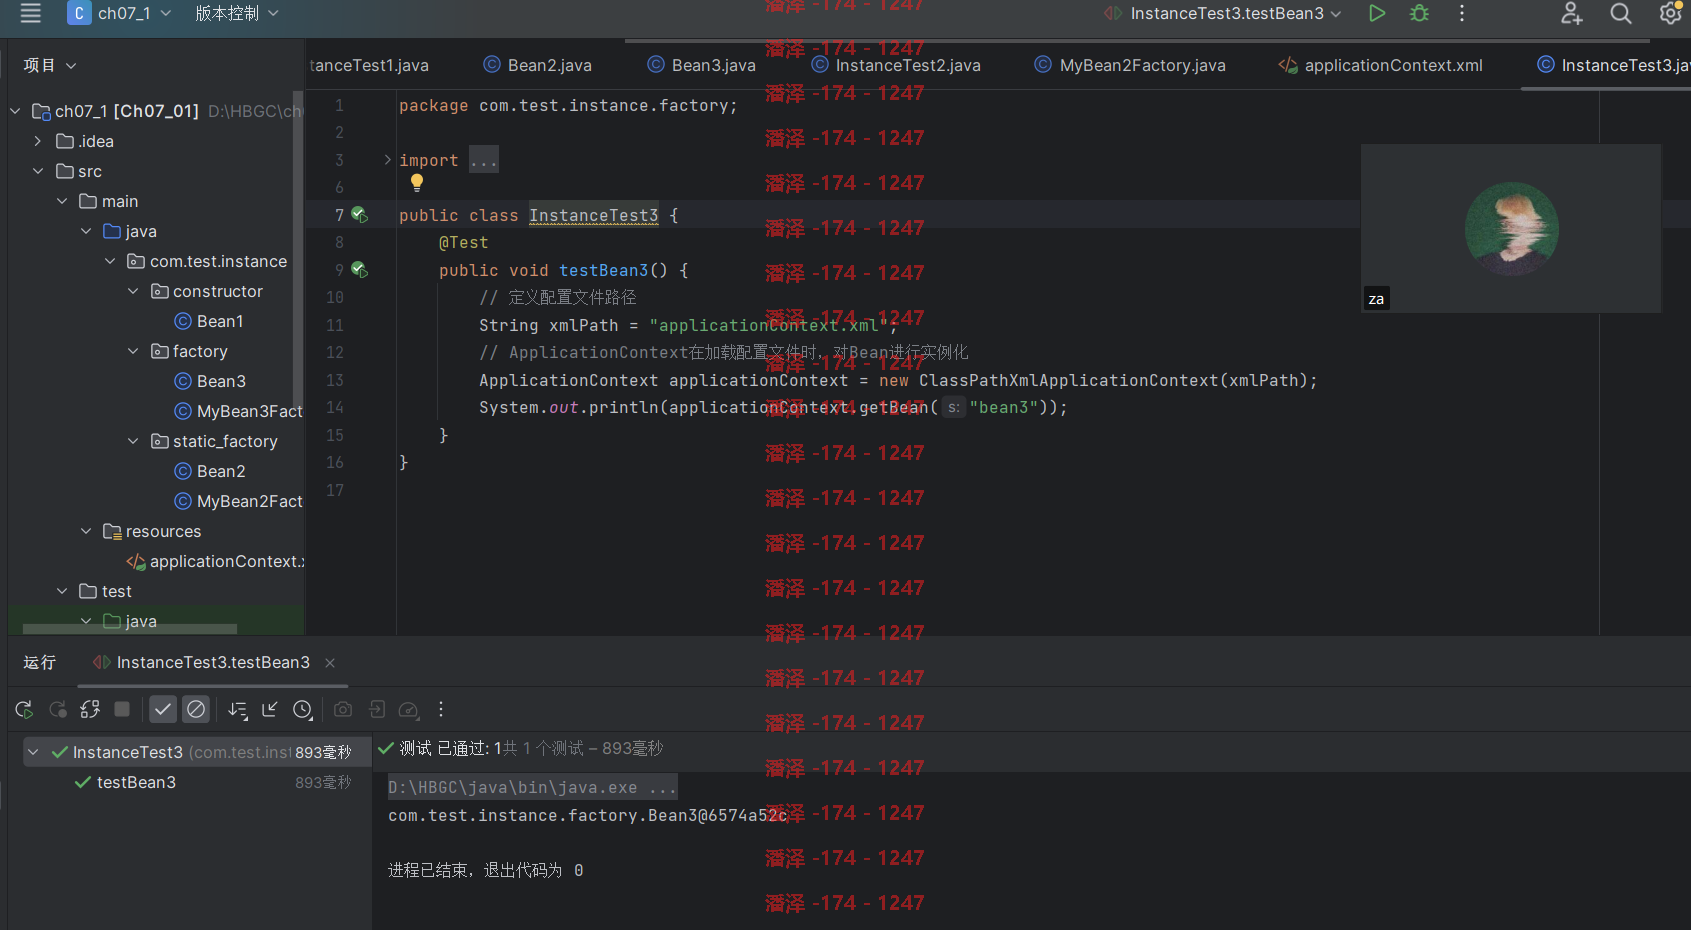Open the main hamburger menu

(x=31, y=13)
